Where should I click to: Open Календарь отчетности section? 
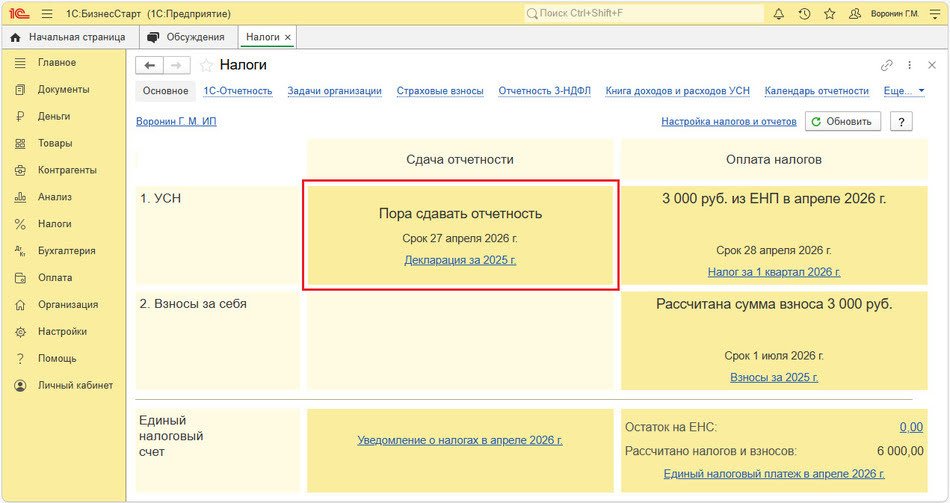point(817,91)
